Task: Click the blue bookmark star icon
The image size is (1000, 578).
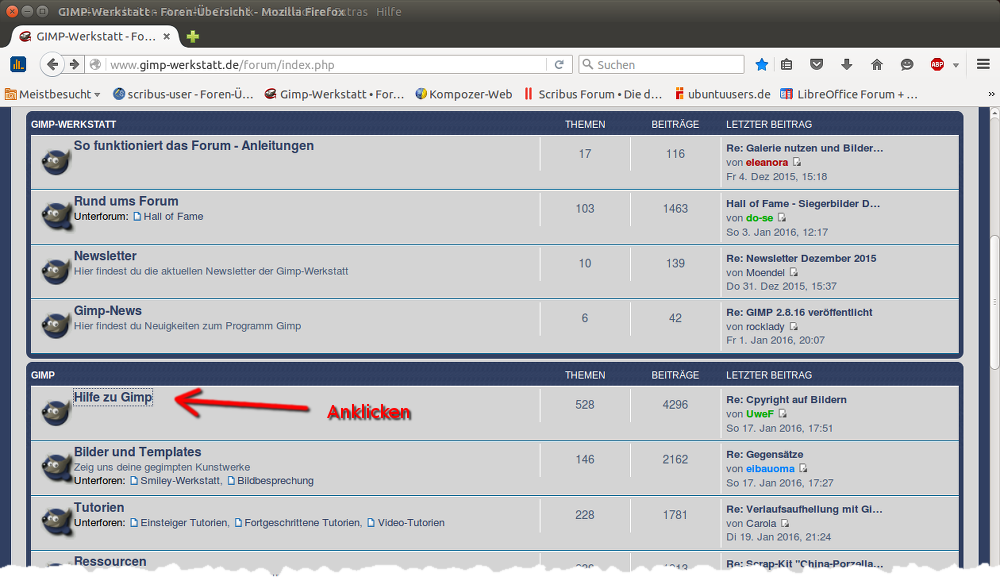Action: tap(761, 64)
